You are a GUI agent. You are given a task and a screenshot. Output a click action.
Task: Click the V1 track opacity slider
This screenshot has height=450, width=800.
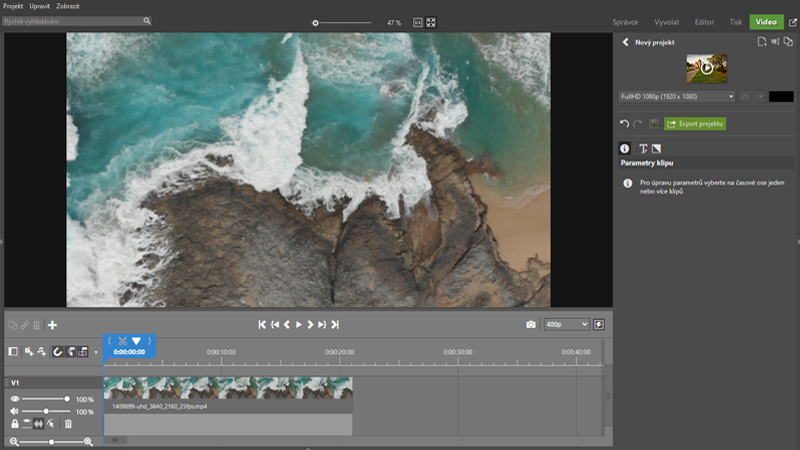pos(45,399)
